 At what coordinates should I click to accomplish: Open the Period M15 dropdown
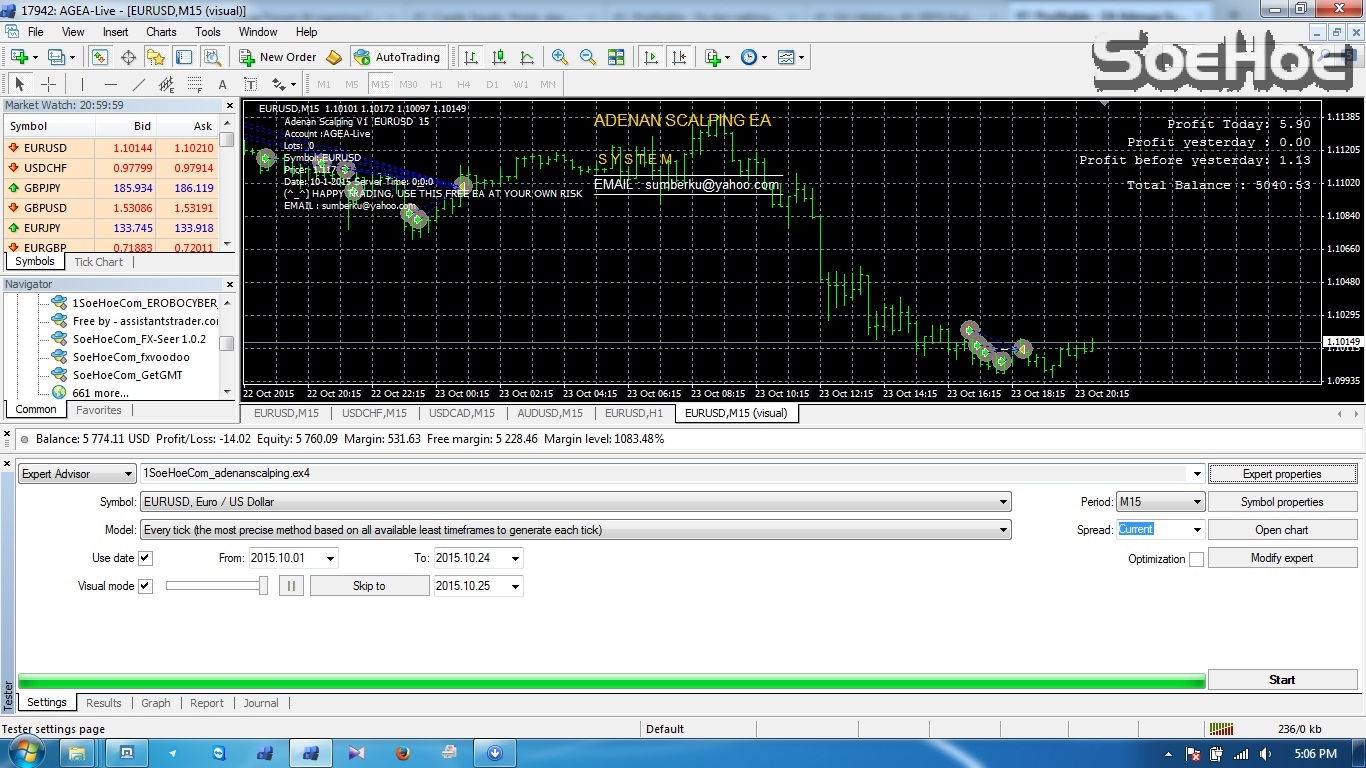click(1196, 502)
